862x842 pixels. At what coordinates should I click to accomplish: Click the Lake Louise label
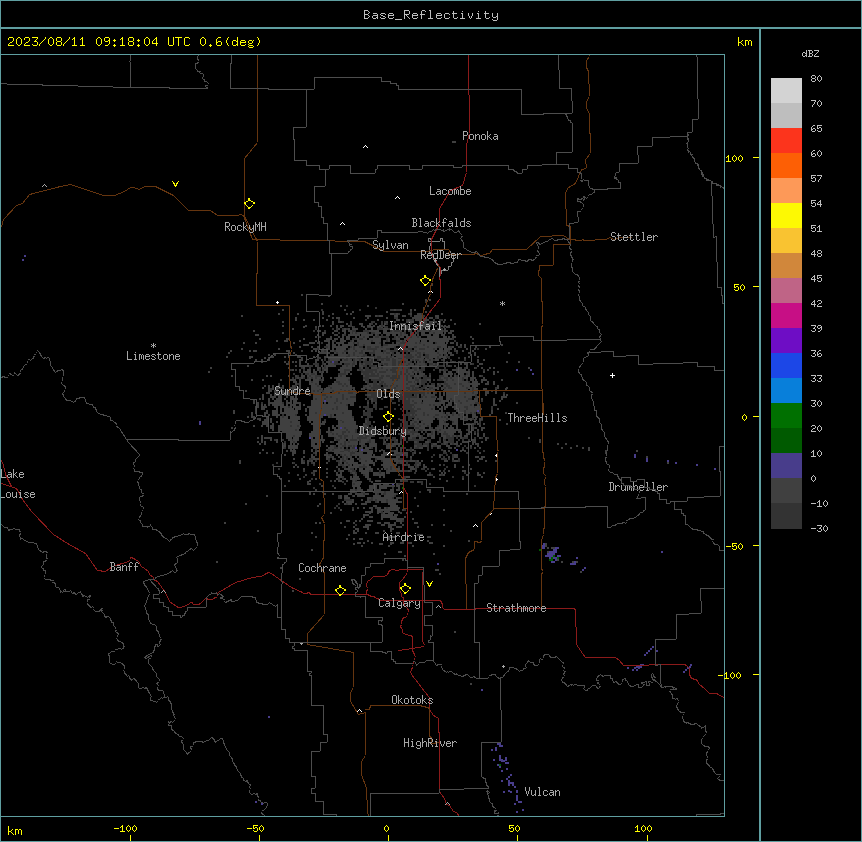18,484
